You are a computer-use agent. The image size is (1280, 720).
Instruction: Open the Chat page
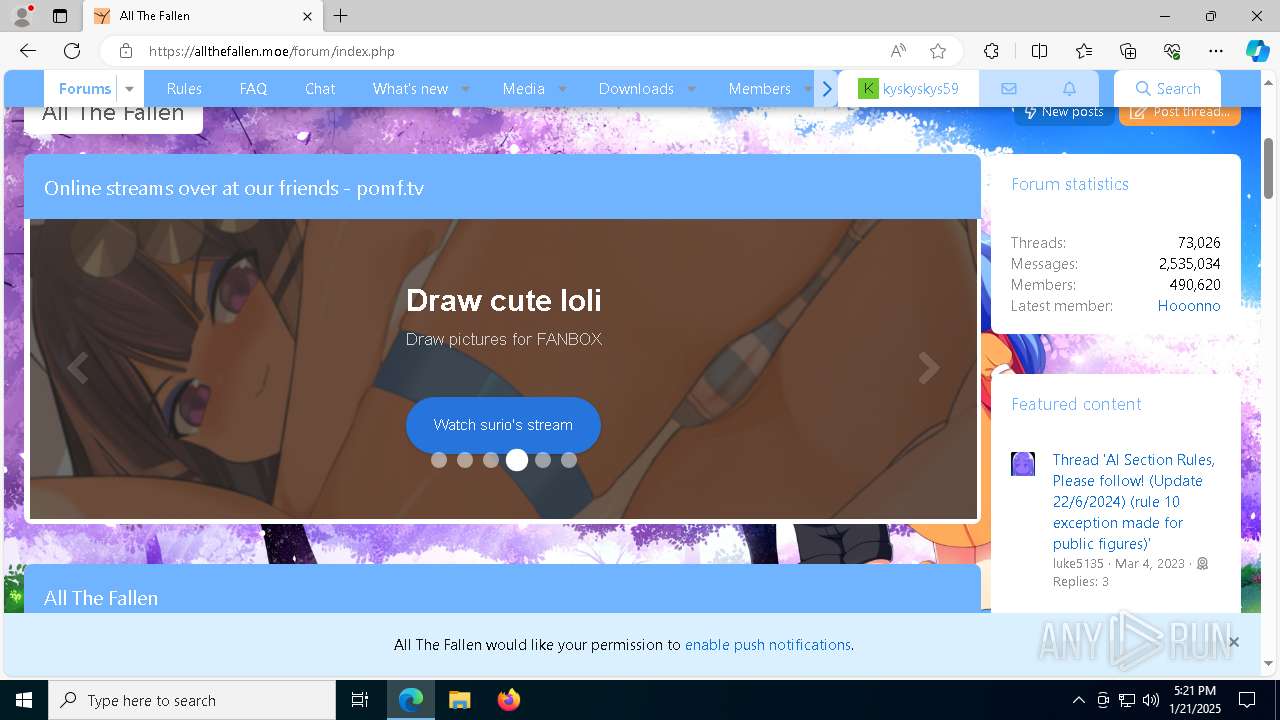[x=320, y=89]
